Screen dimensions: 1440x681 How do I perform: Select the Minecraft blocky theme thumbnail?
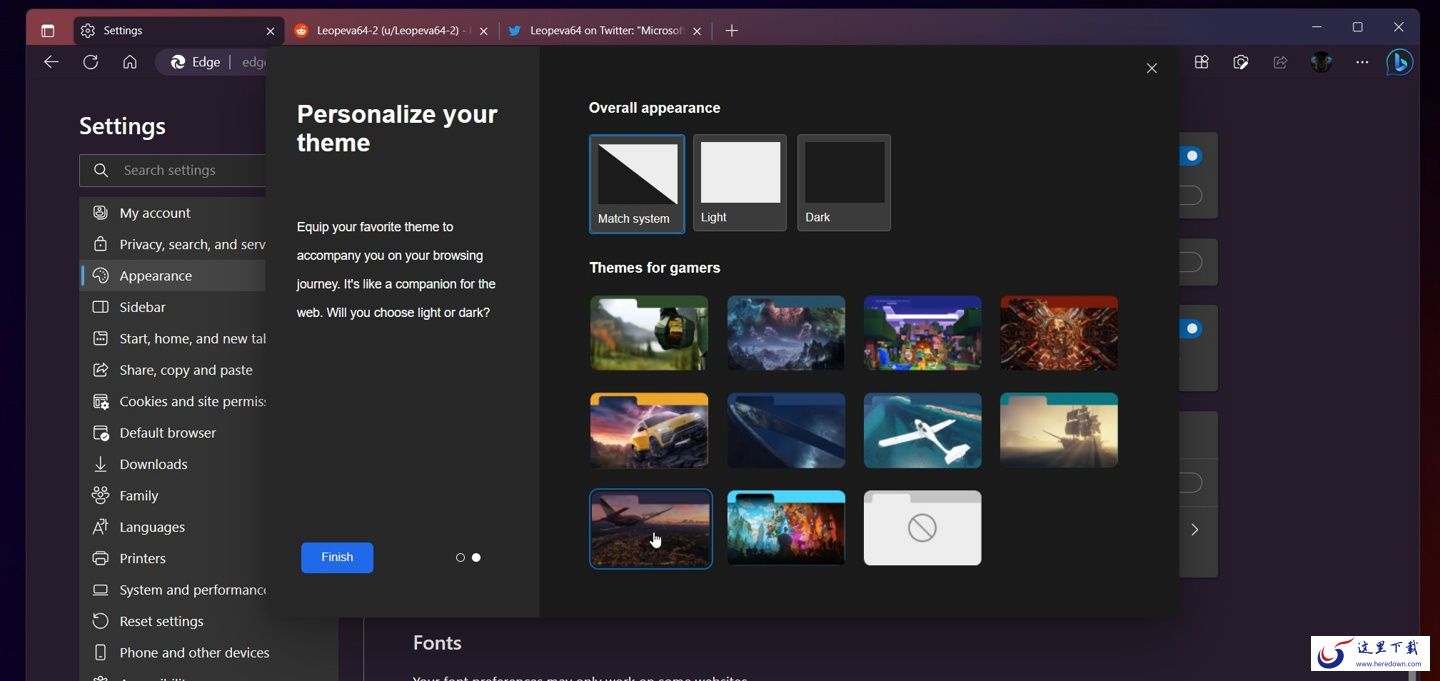coord(923,333)
